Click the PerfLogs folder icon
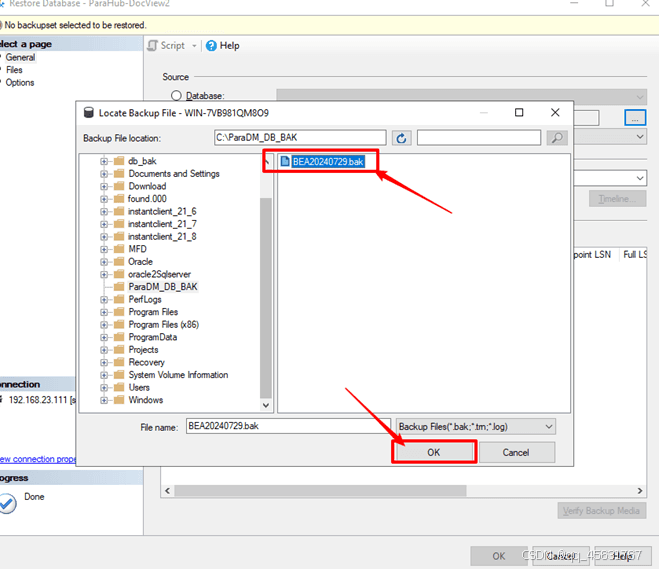Image resolution: width=659 pixels, height=569 pixels. coord(119,299)
